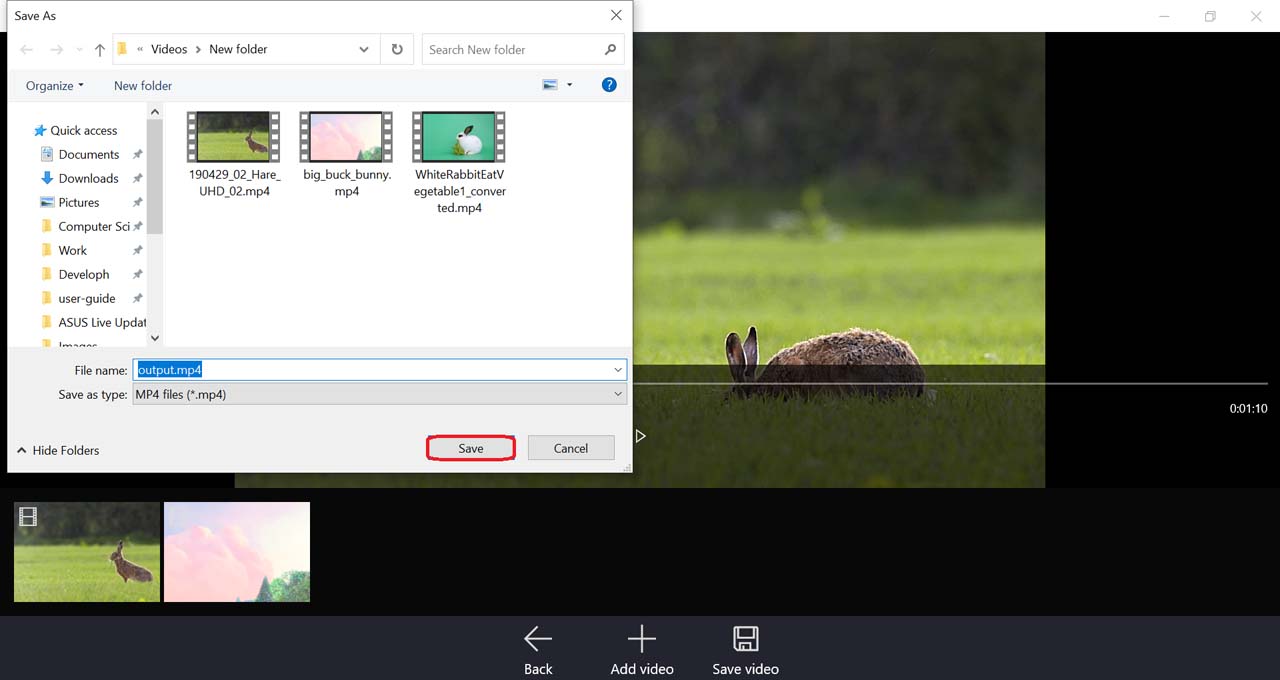Open the change view icon in toolbar
Image resolution: width=1280 pixels, height=680 pixels.
tap(550, 85)
